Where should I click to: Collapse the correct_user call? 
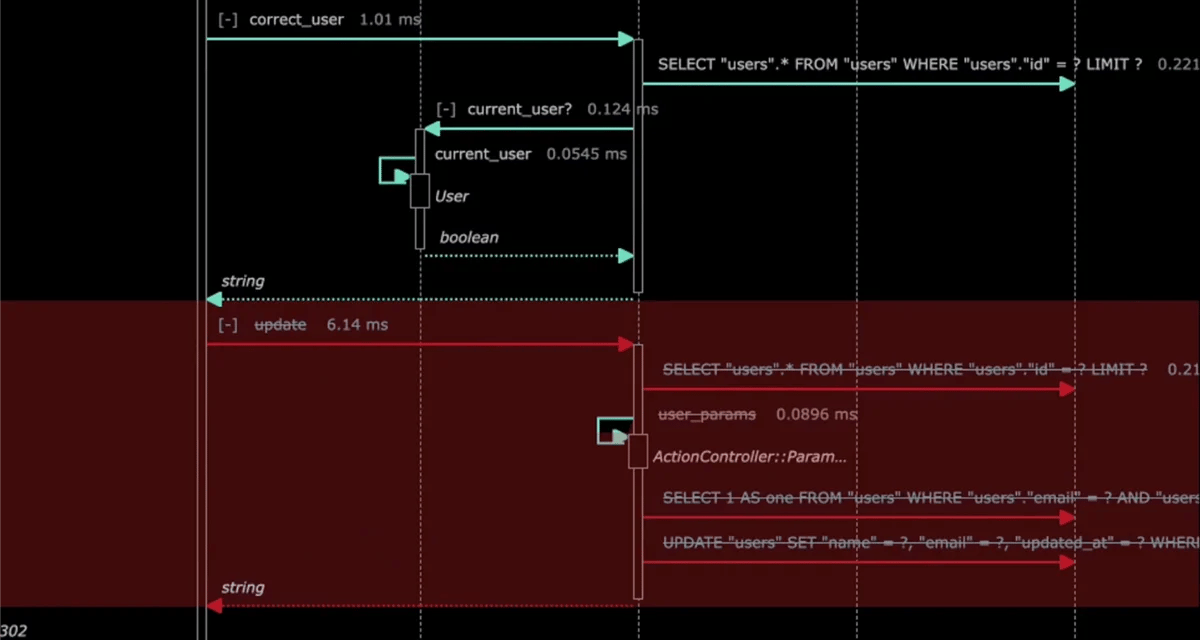[227, 19]
